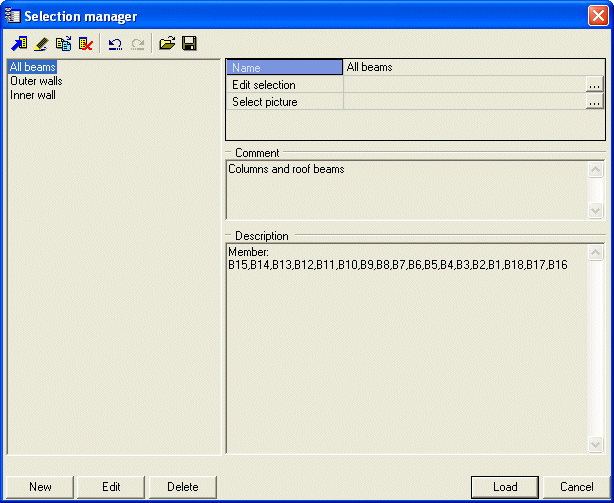Open the Edit selection ellipsis button
Viewport: 614px width, 503px height.
[x=594, y=85]
